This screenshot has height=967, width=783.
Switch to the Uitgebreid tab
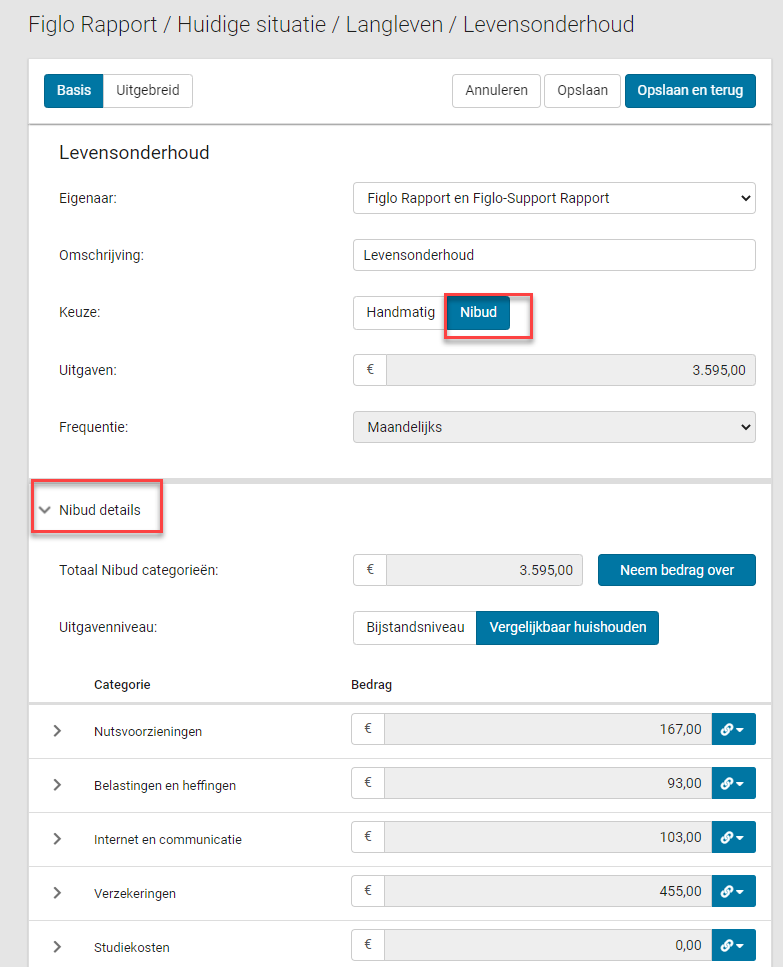(147, 90)
